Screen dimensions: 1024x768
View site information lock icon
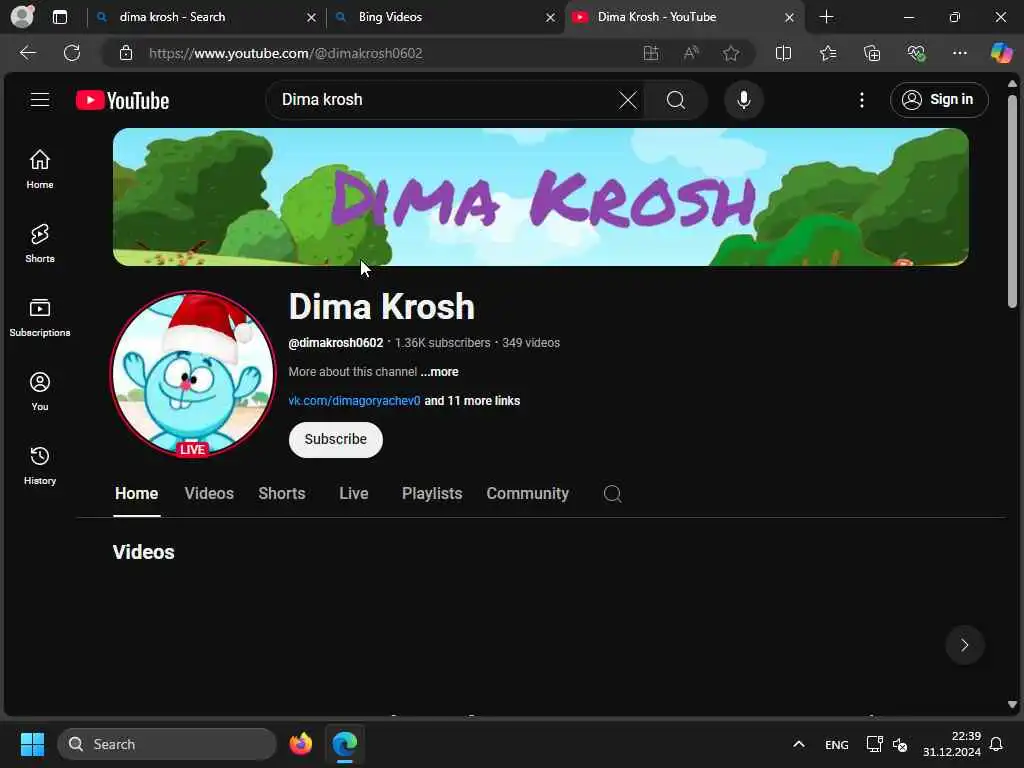click(126, 53)
